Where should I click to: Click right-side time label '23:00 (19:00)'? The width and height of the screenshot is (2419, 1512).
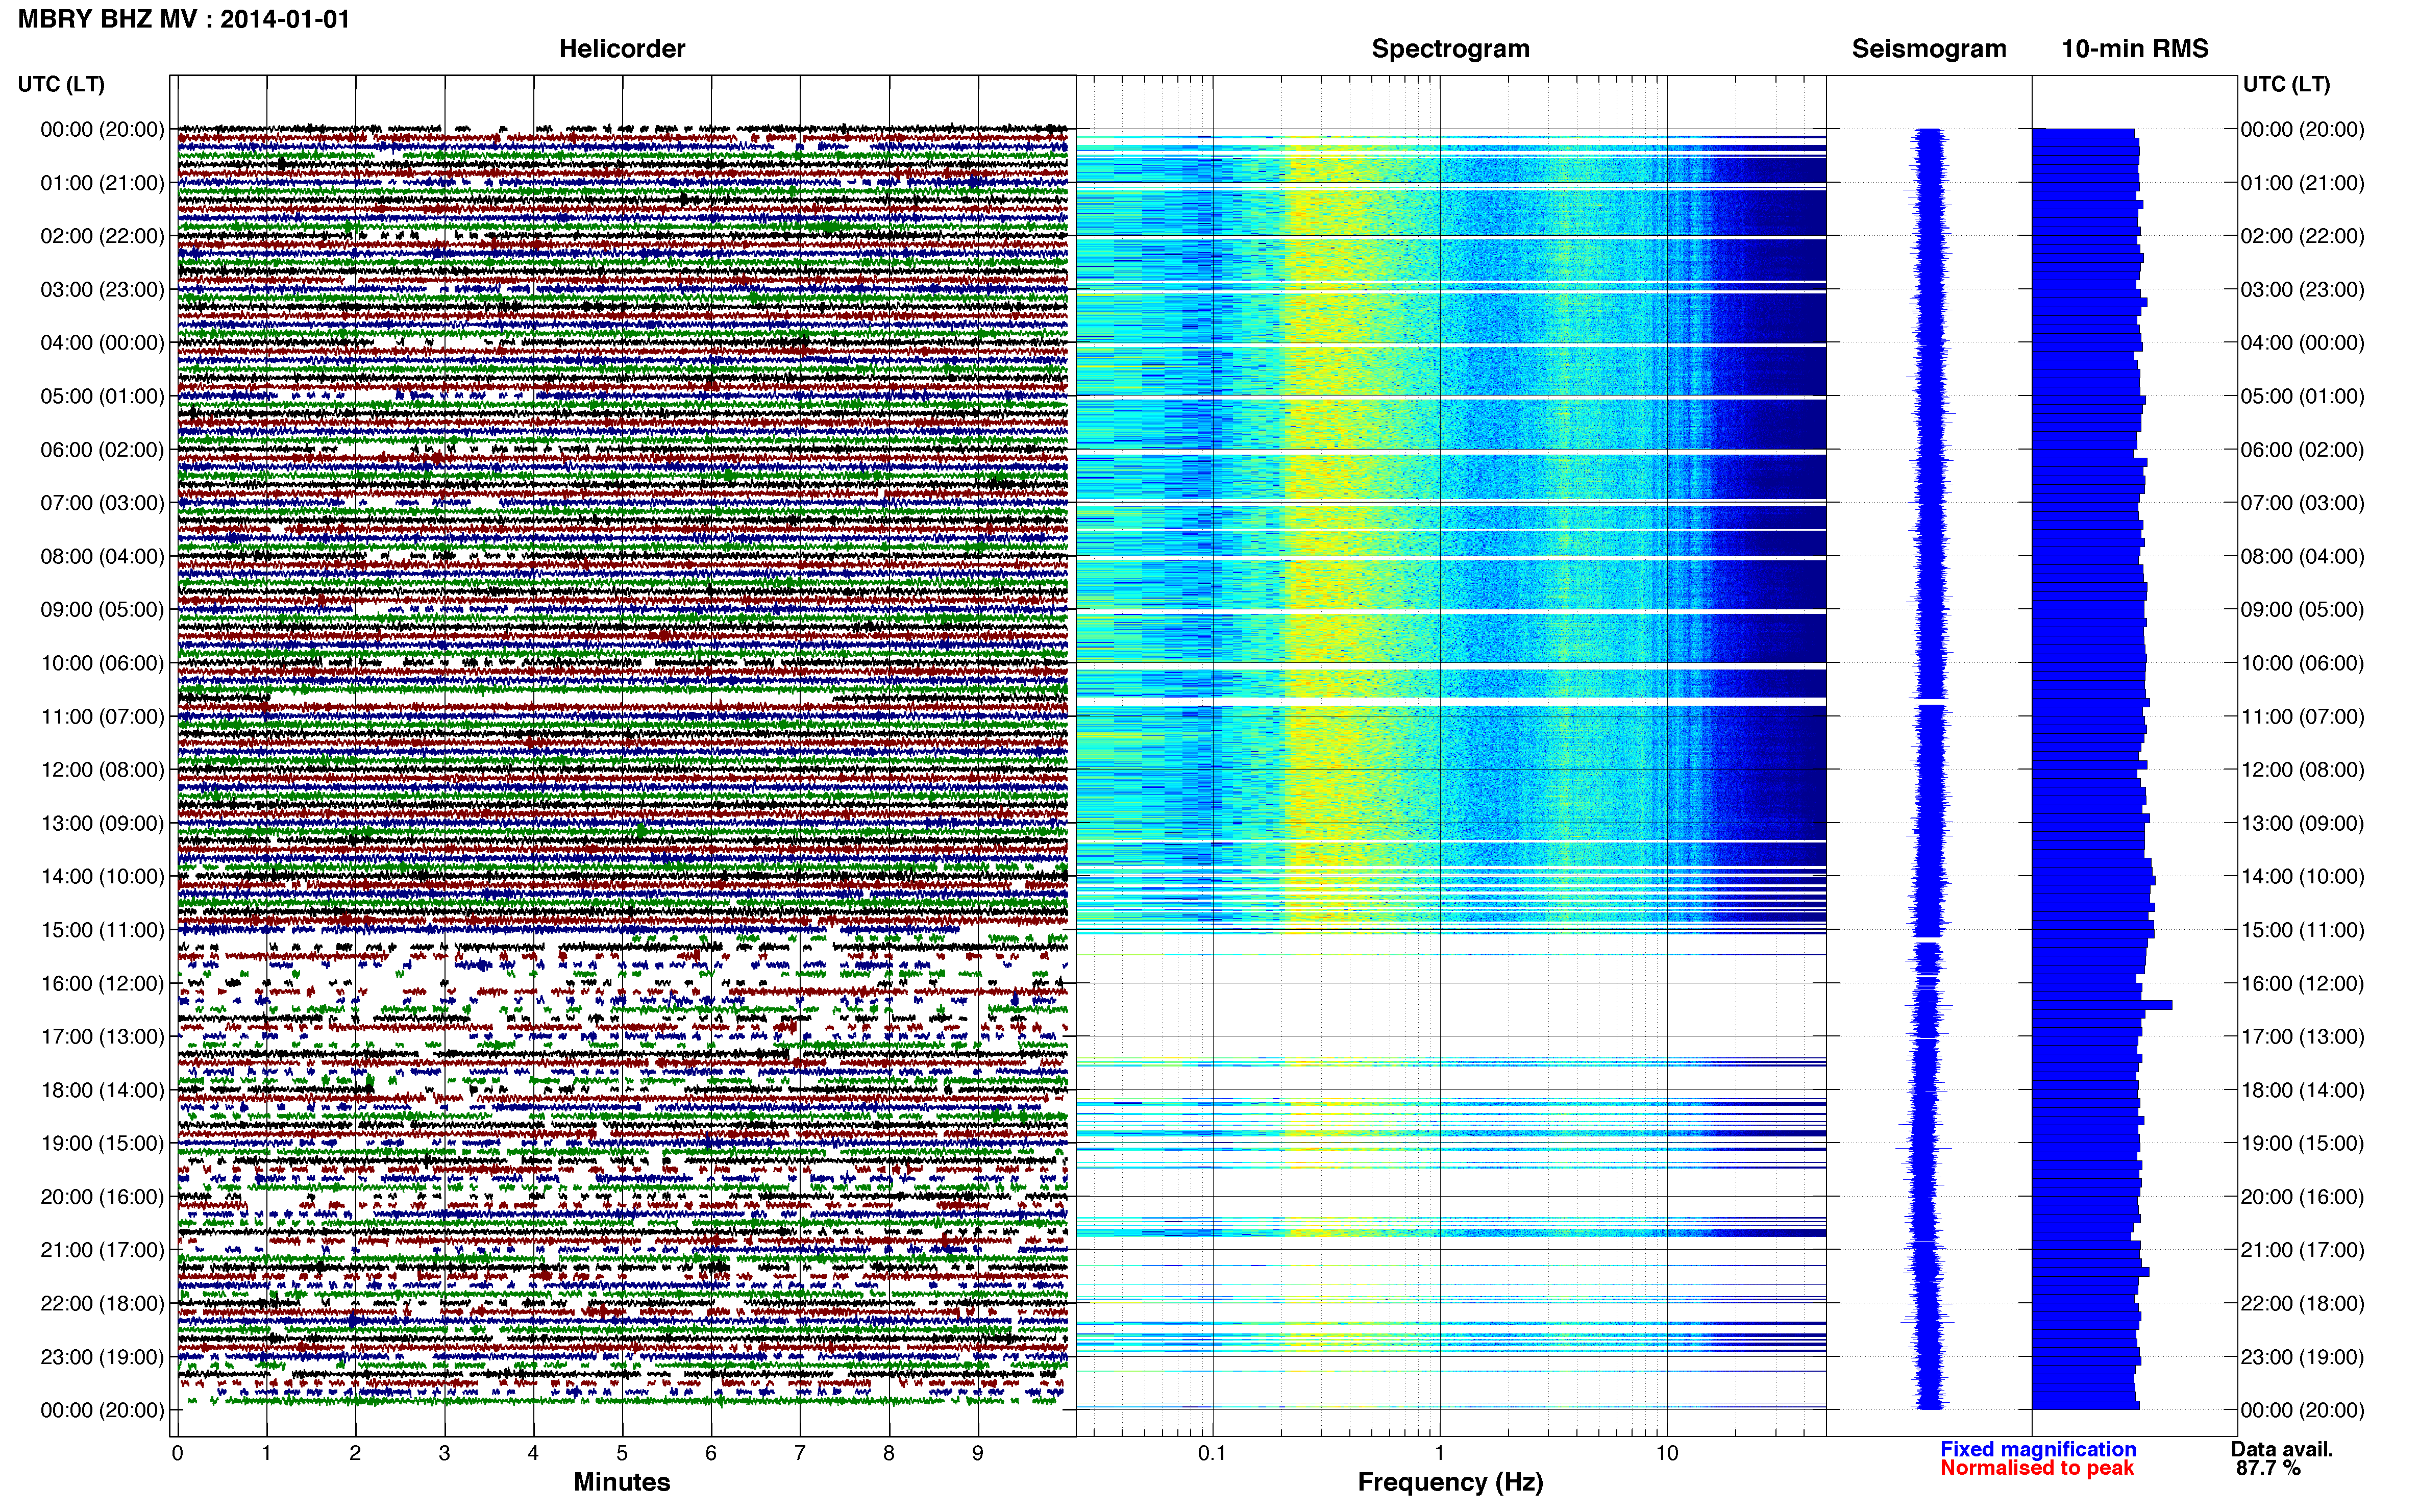click(2303, 1357)
